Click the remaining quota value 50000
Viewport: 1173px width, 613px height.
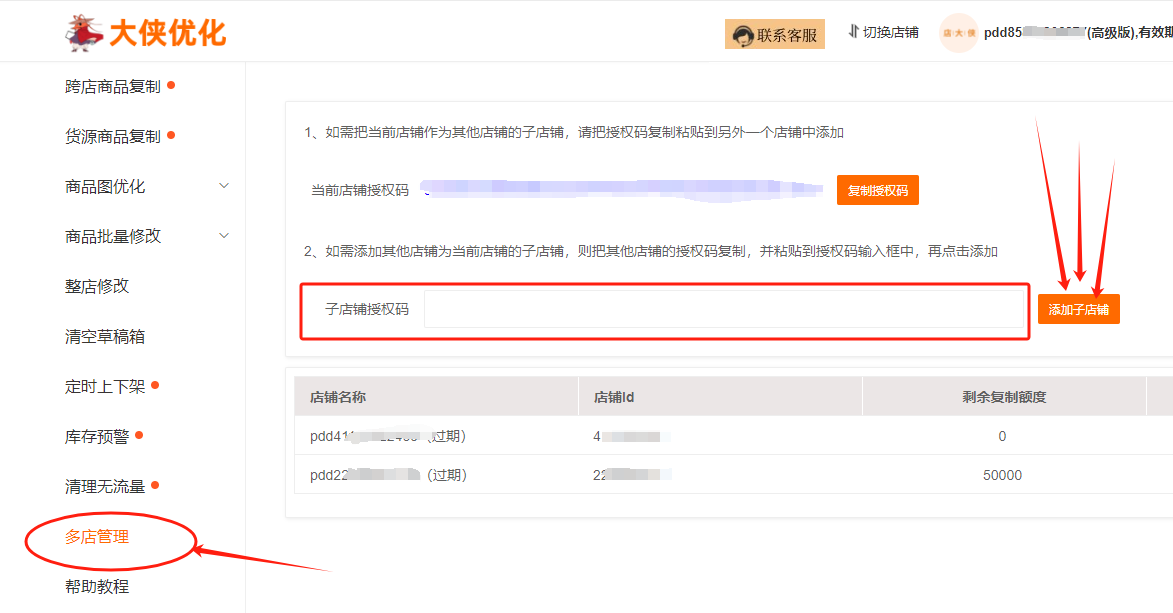(1002, 475)
